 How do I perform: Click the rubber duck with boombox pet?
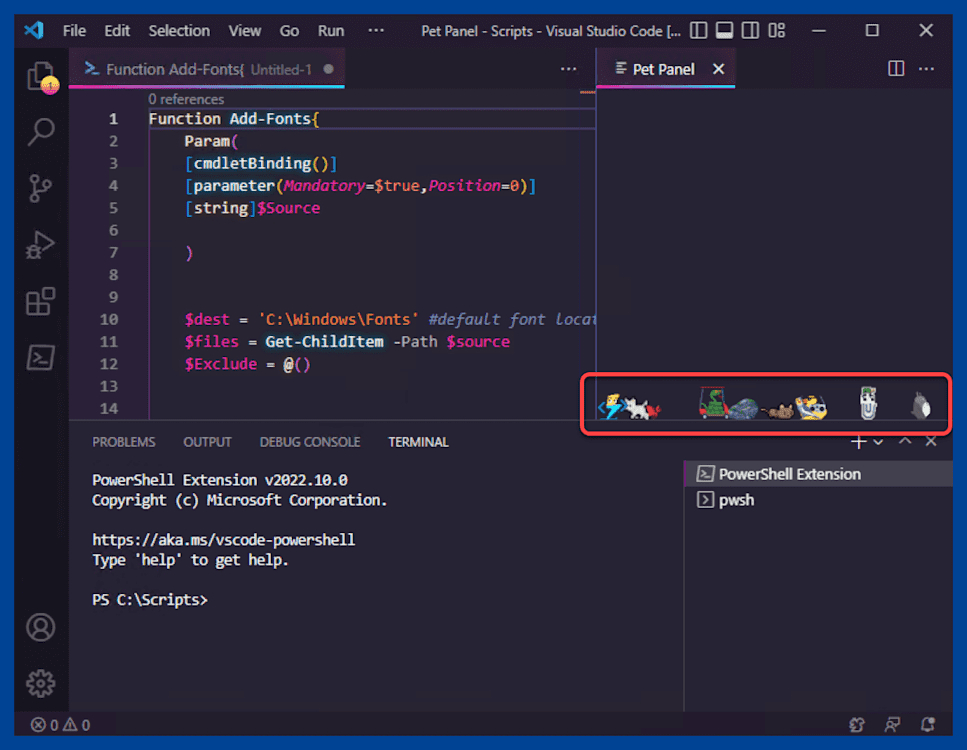click(x=812, y=407)
